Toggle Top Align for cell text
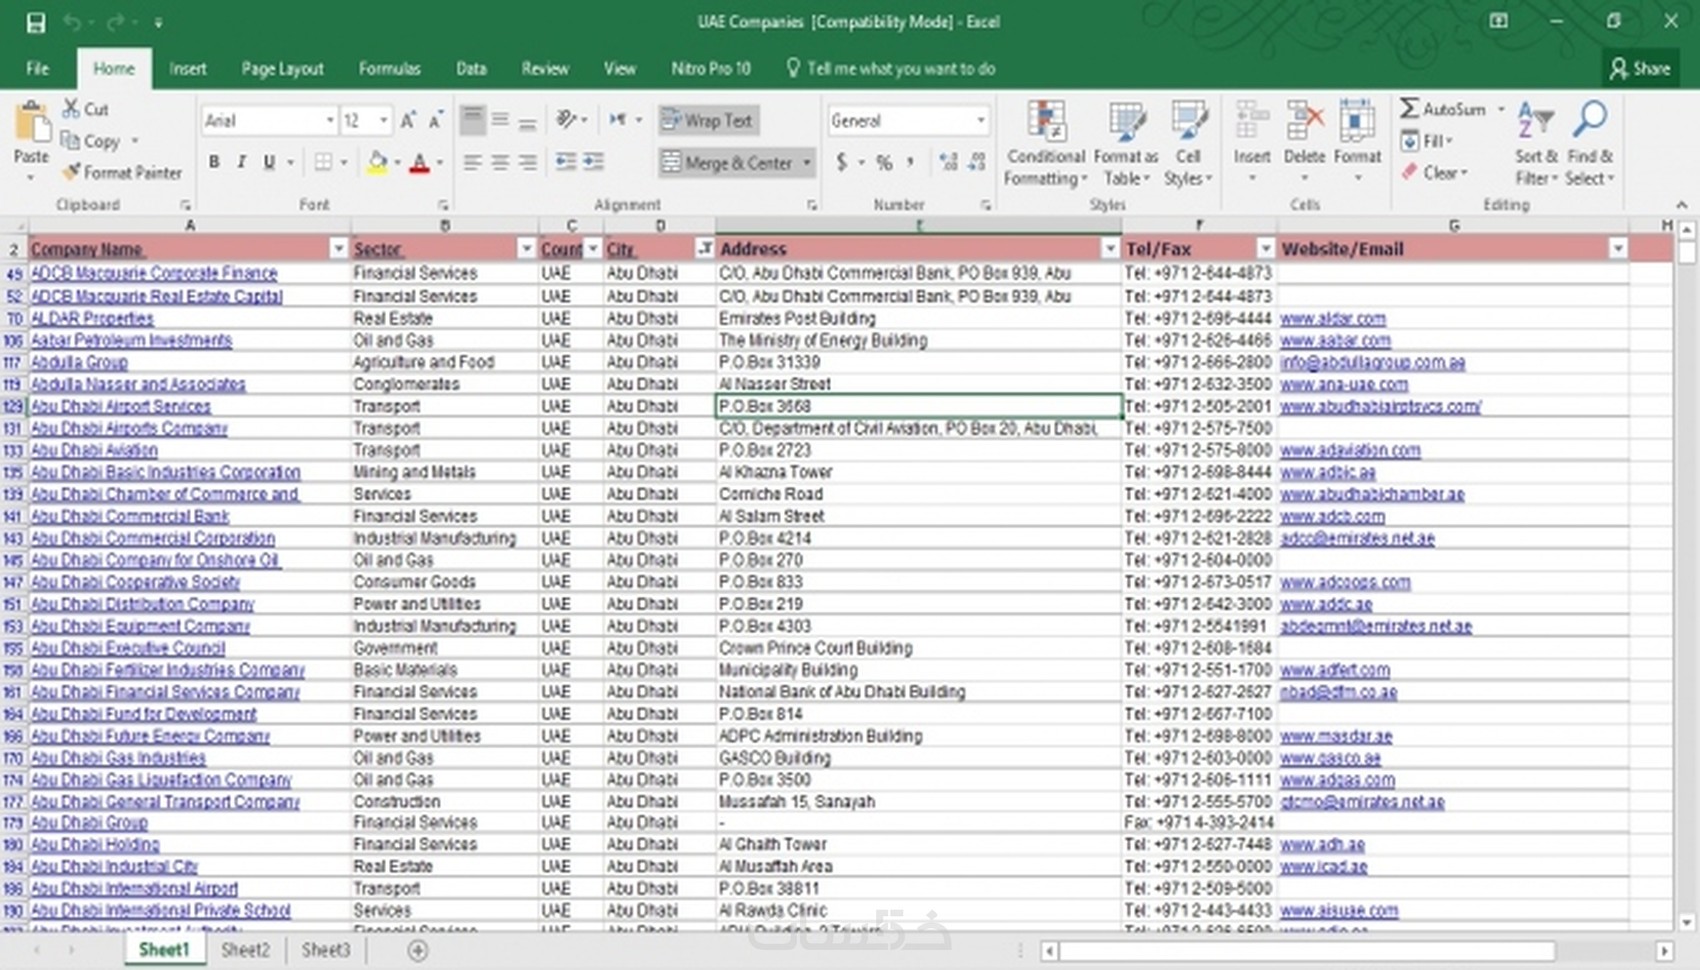The height and width of the screenshot is (970, 1700). pyautogui.click(x=473, y=121)
